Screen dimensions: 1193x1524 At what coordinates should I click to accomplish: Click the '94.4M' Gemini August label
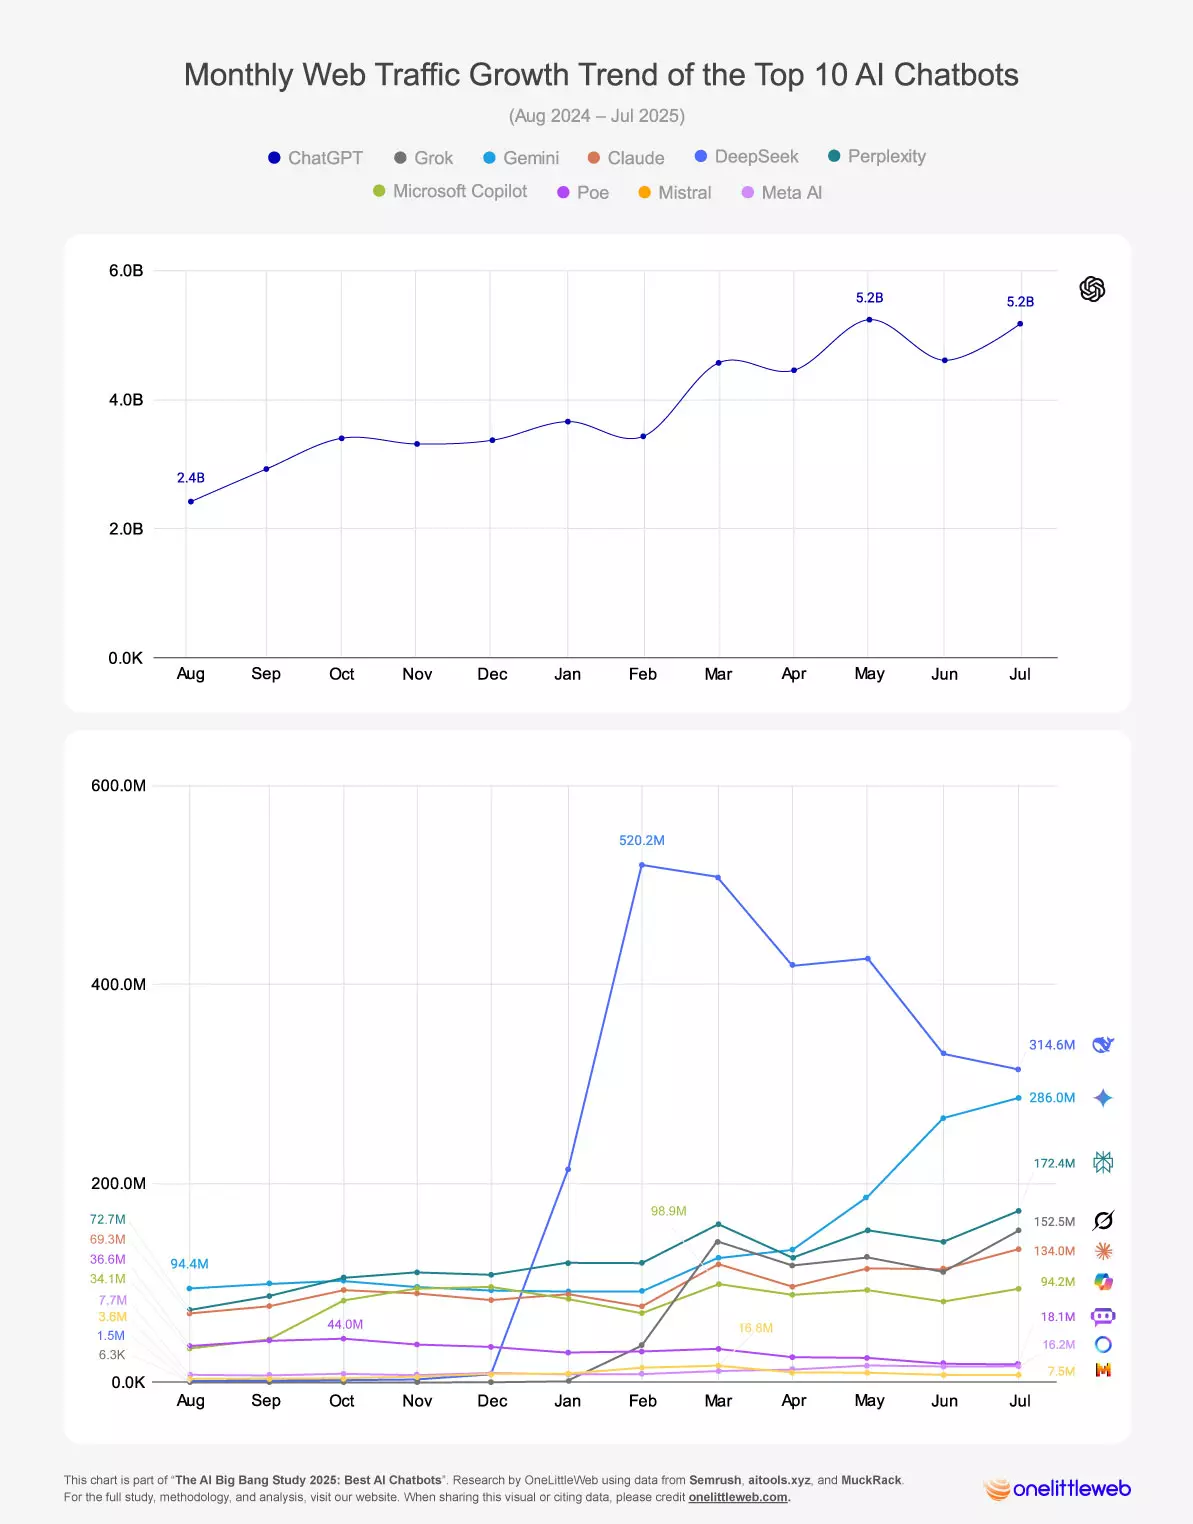(189, 1264)
